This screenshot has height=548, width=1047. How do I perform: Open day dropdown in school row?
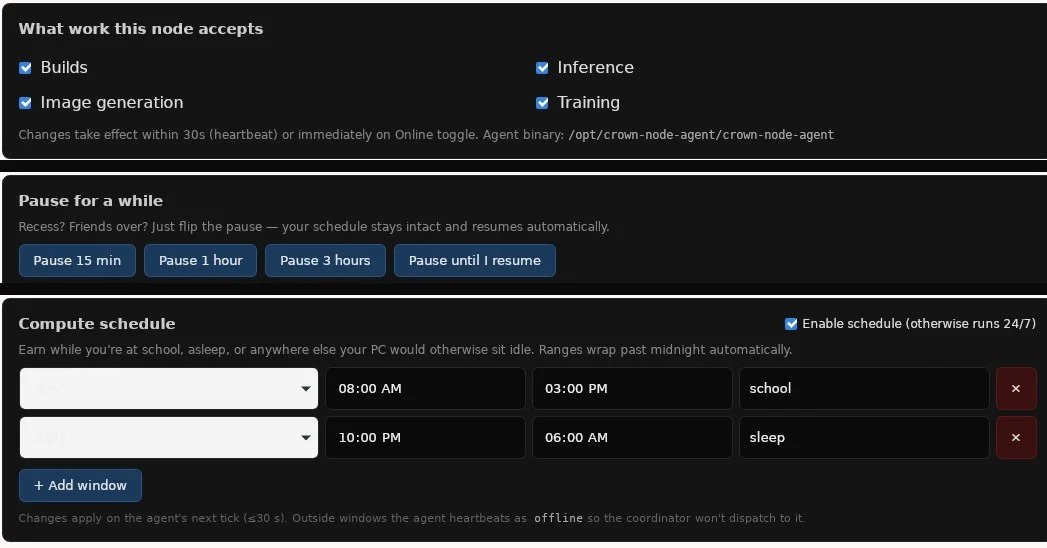[169, 388]
